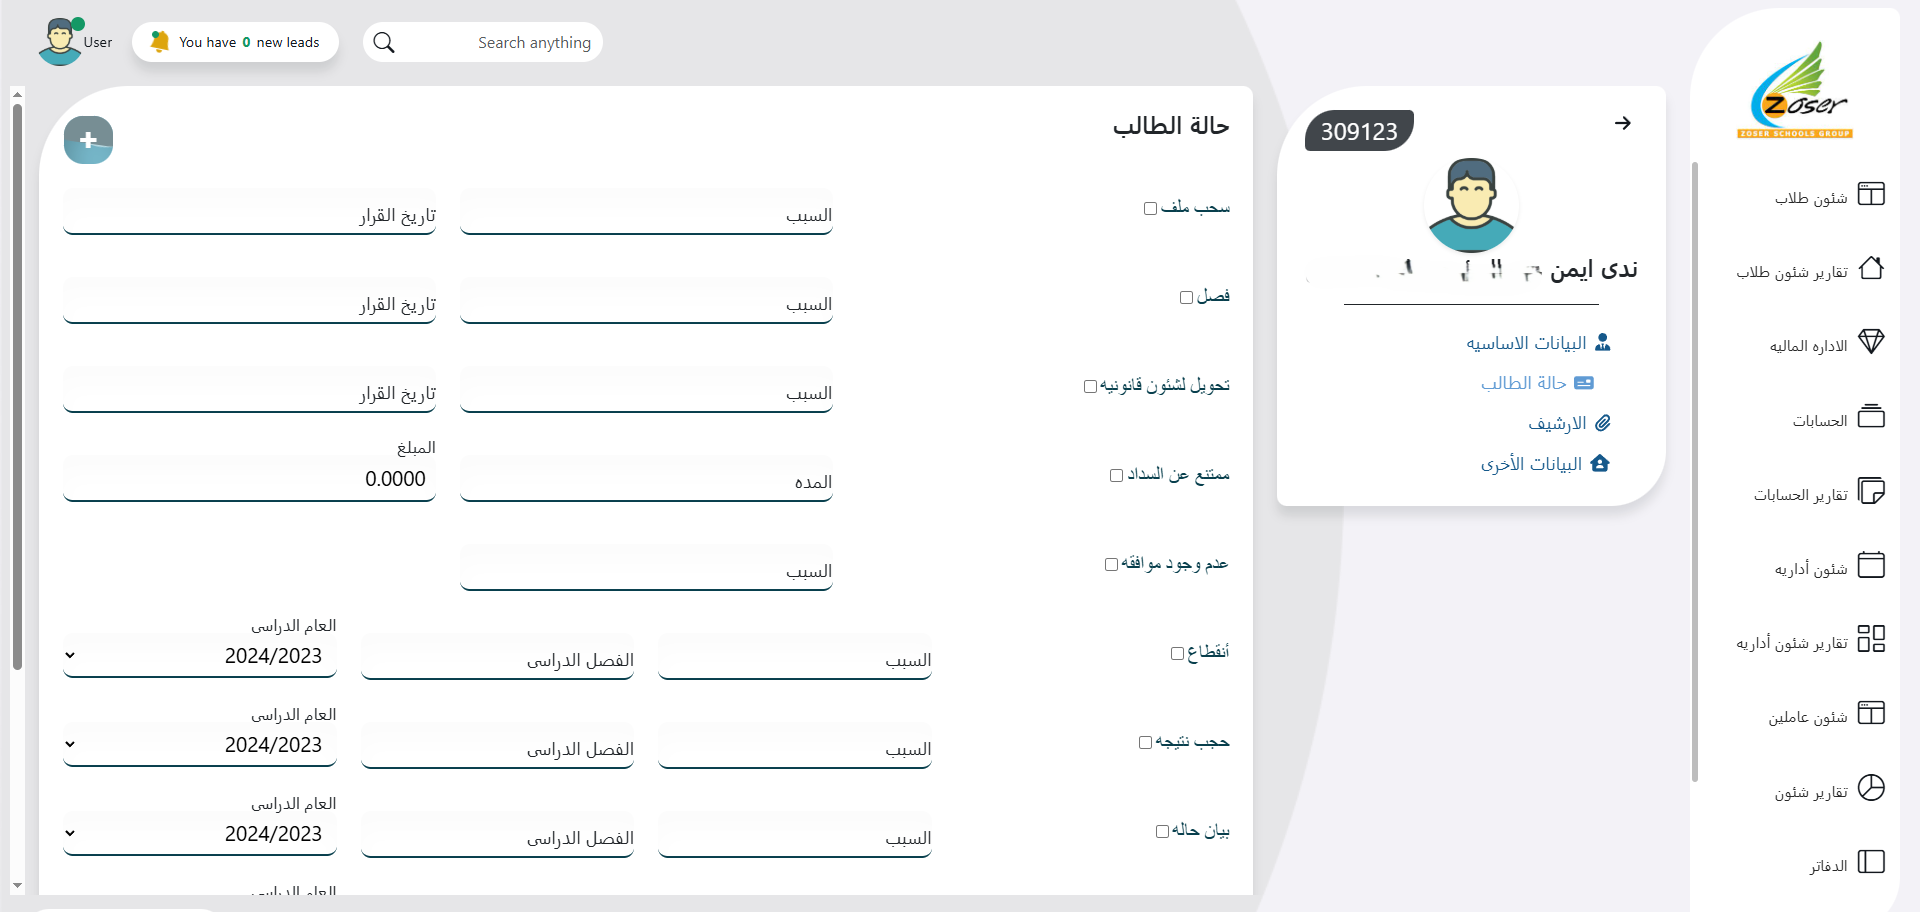
Task: Toggle the حجب نتيجة checkbox
Action: click(1145, 743)
